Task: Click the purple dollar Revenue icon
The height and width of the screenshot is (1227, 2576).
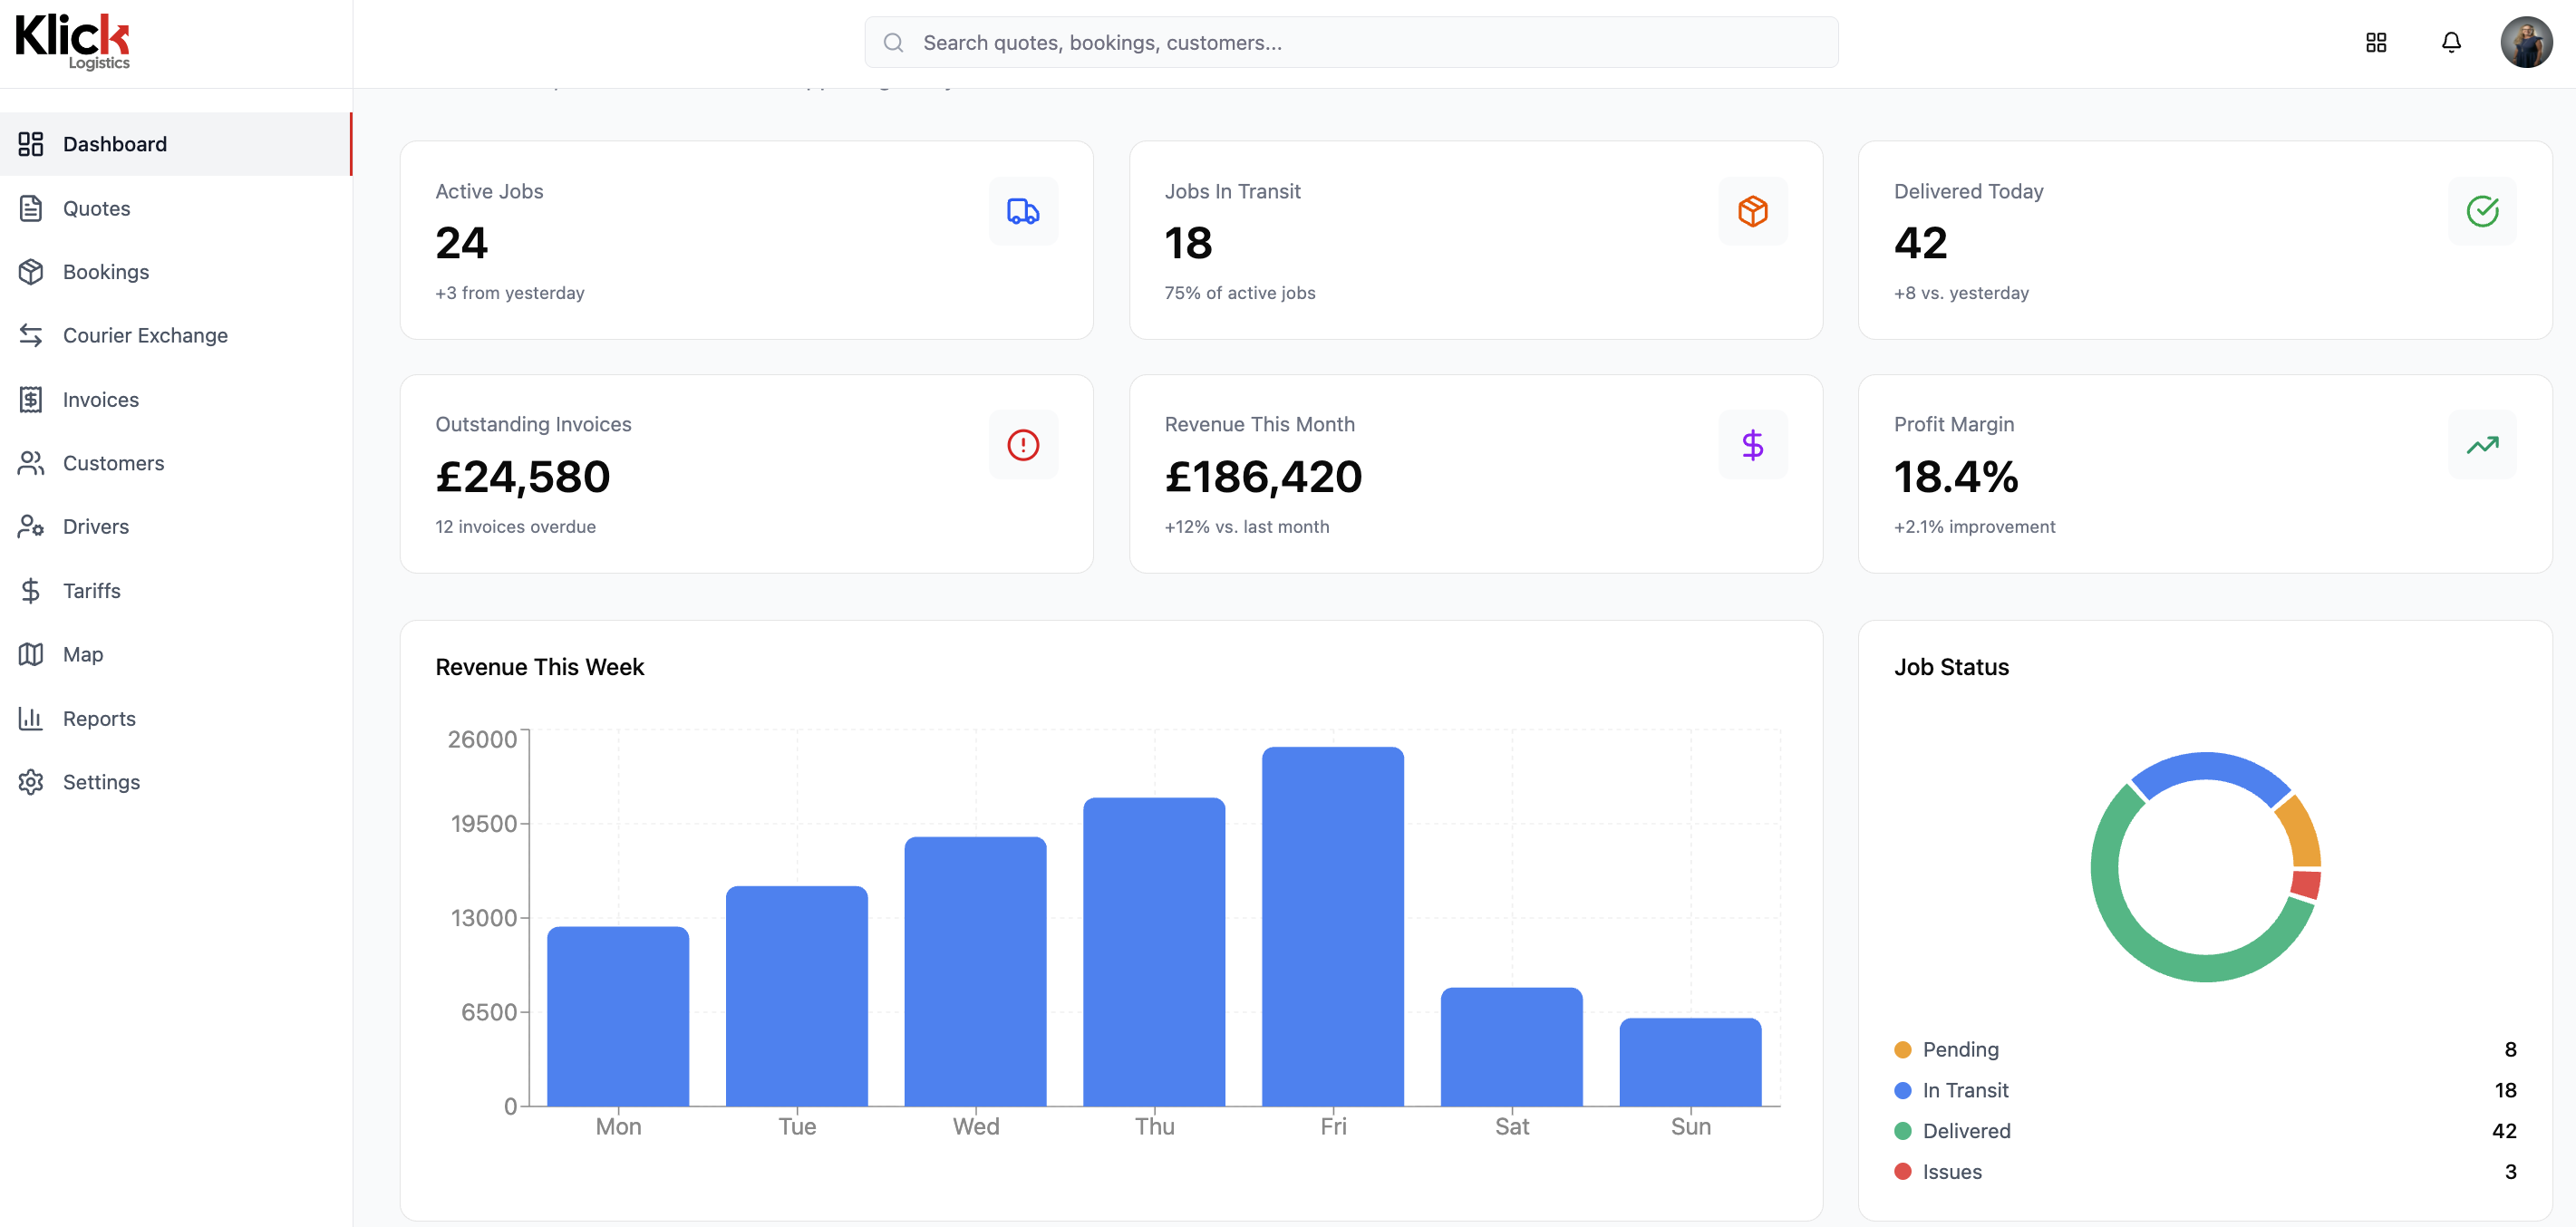Action: point(1752,444)
